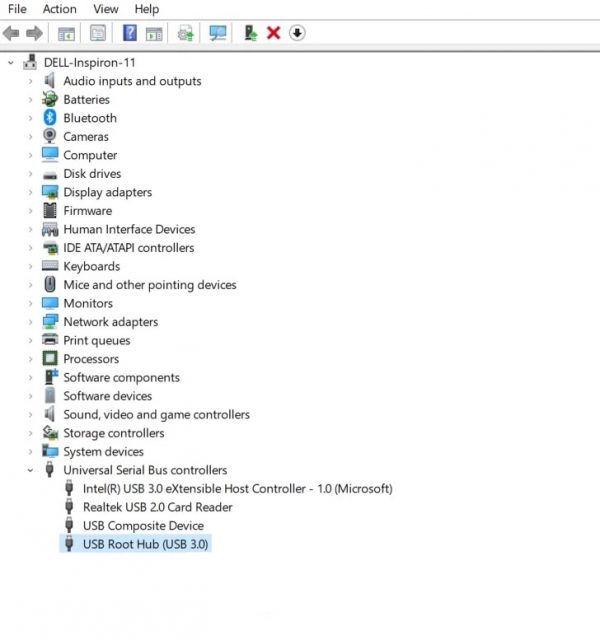
Task: Open the View menu
Action: point(105,9)
